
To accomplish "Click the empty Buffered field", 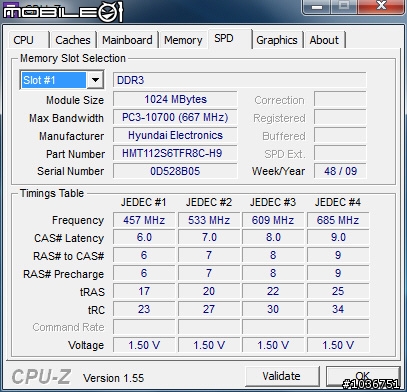I will pos(340,135).
